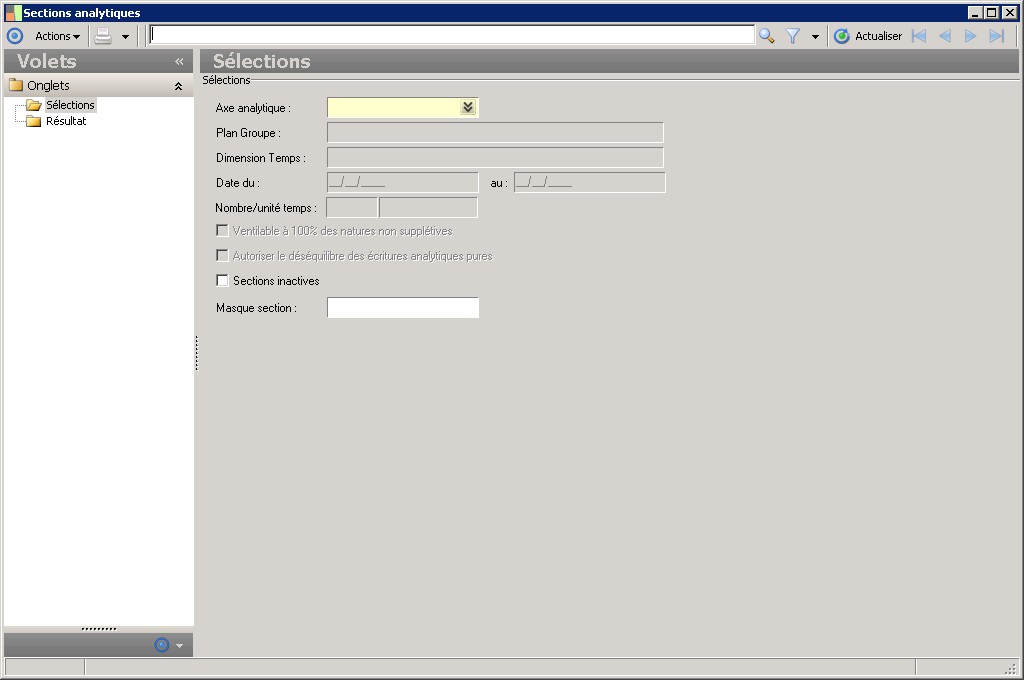Click the Date du field
Viewport: 1024px width, 680px height.
pyautogui.click(x=402, y=182)
